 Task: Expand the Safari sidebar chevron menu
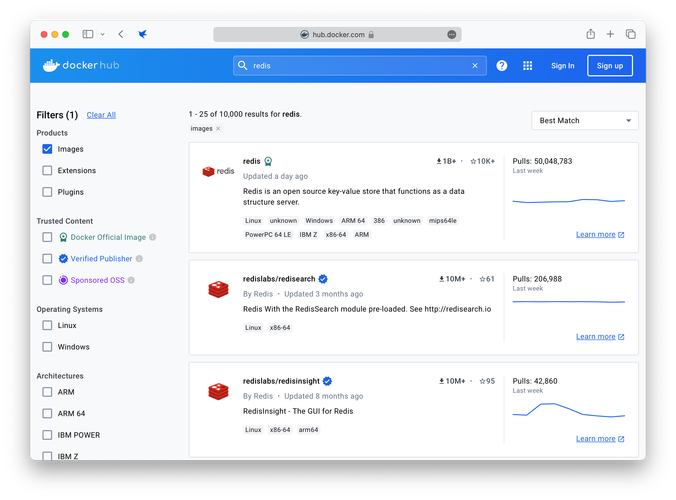pyautogui.click(x=103, y=34)
